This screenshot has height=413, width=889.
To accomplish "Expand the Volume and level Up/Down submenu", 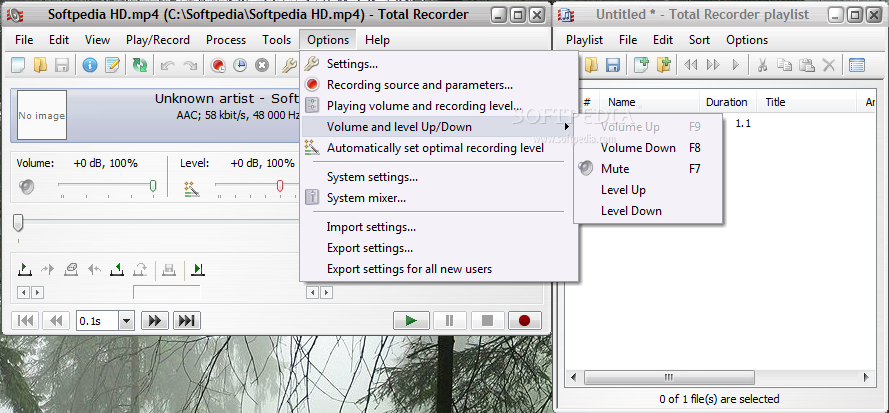I will click(439, 127).
